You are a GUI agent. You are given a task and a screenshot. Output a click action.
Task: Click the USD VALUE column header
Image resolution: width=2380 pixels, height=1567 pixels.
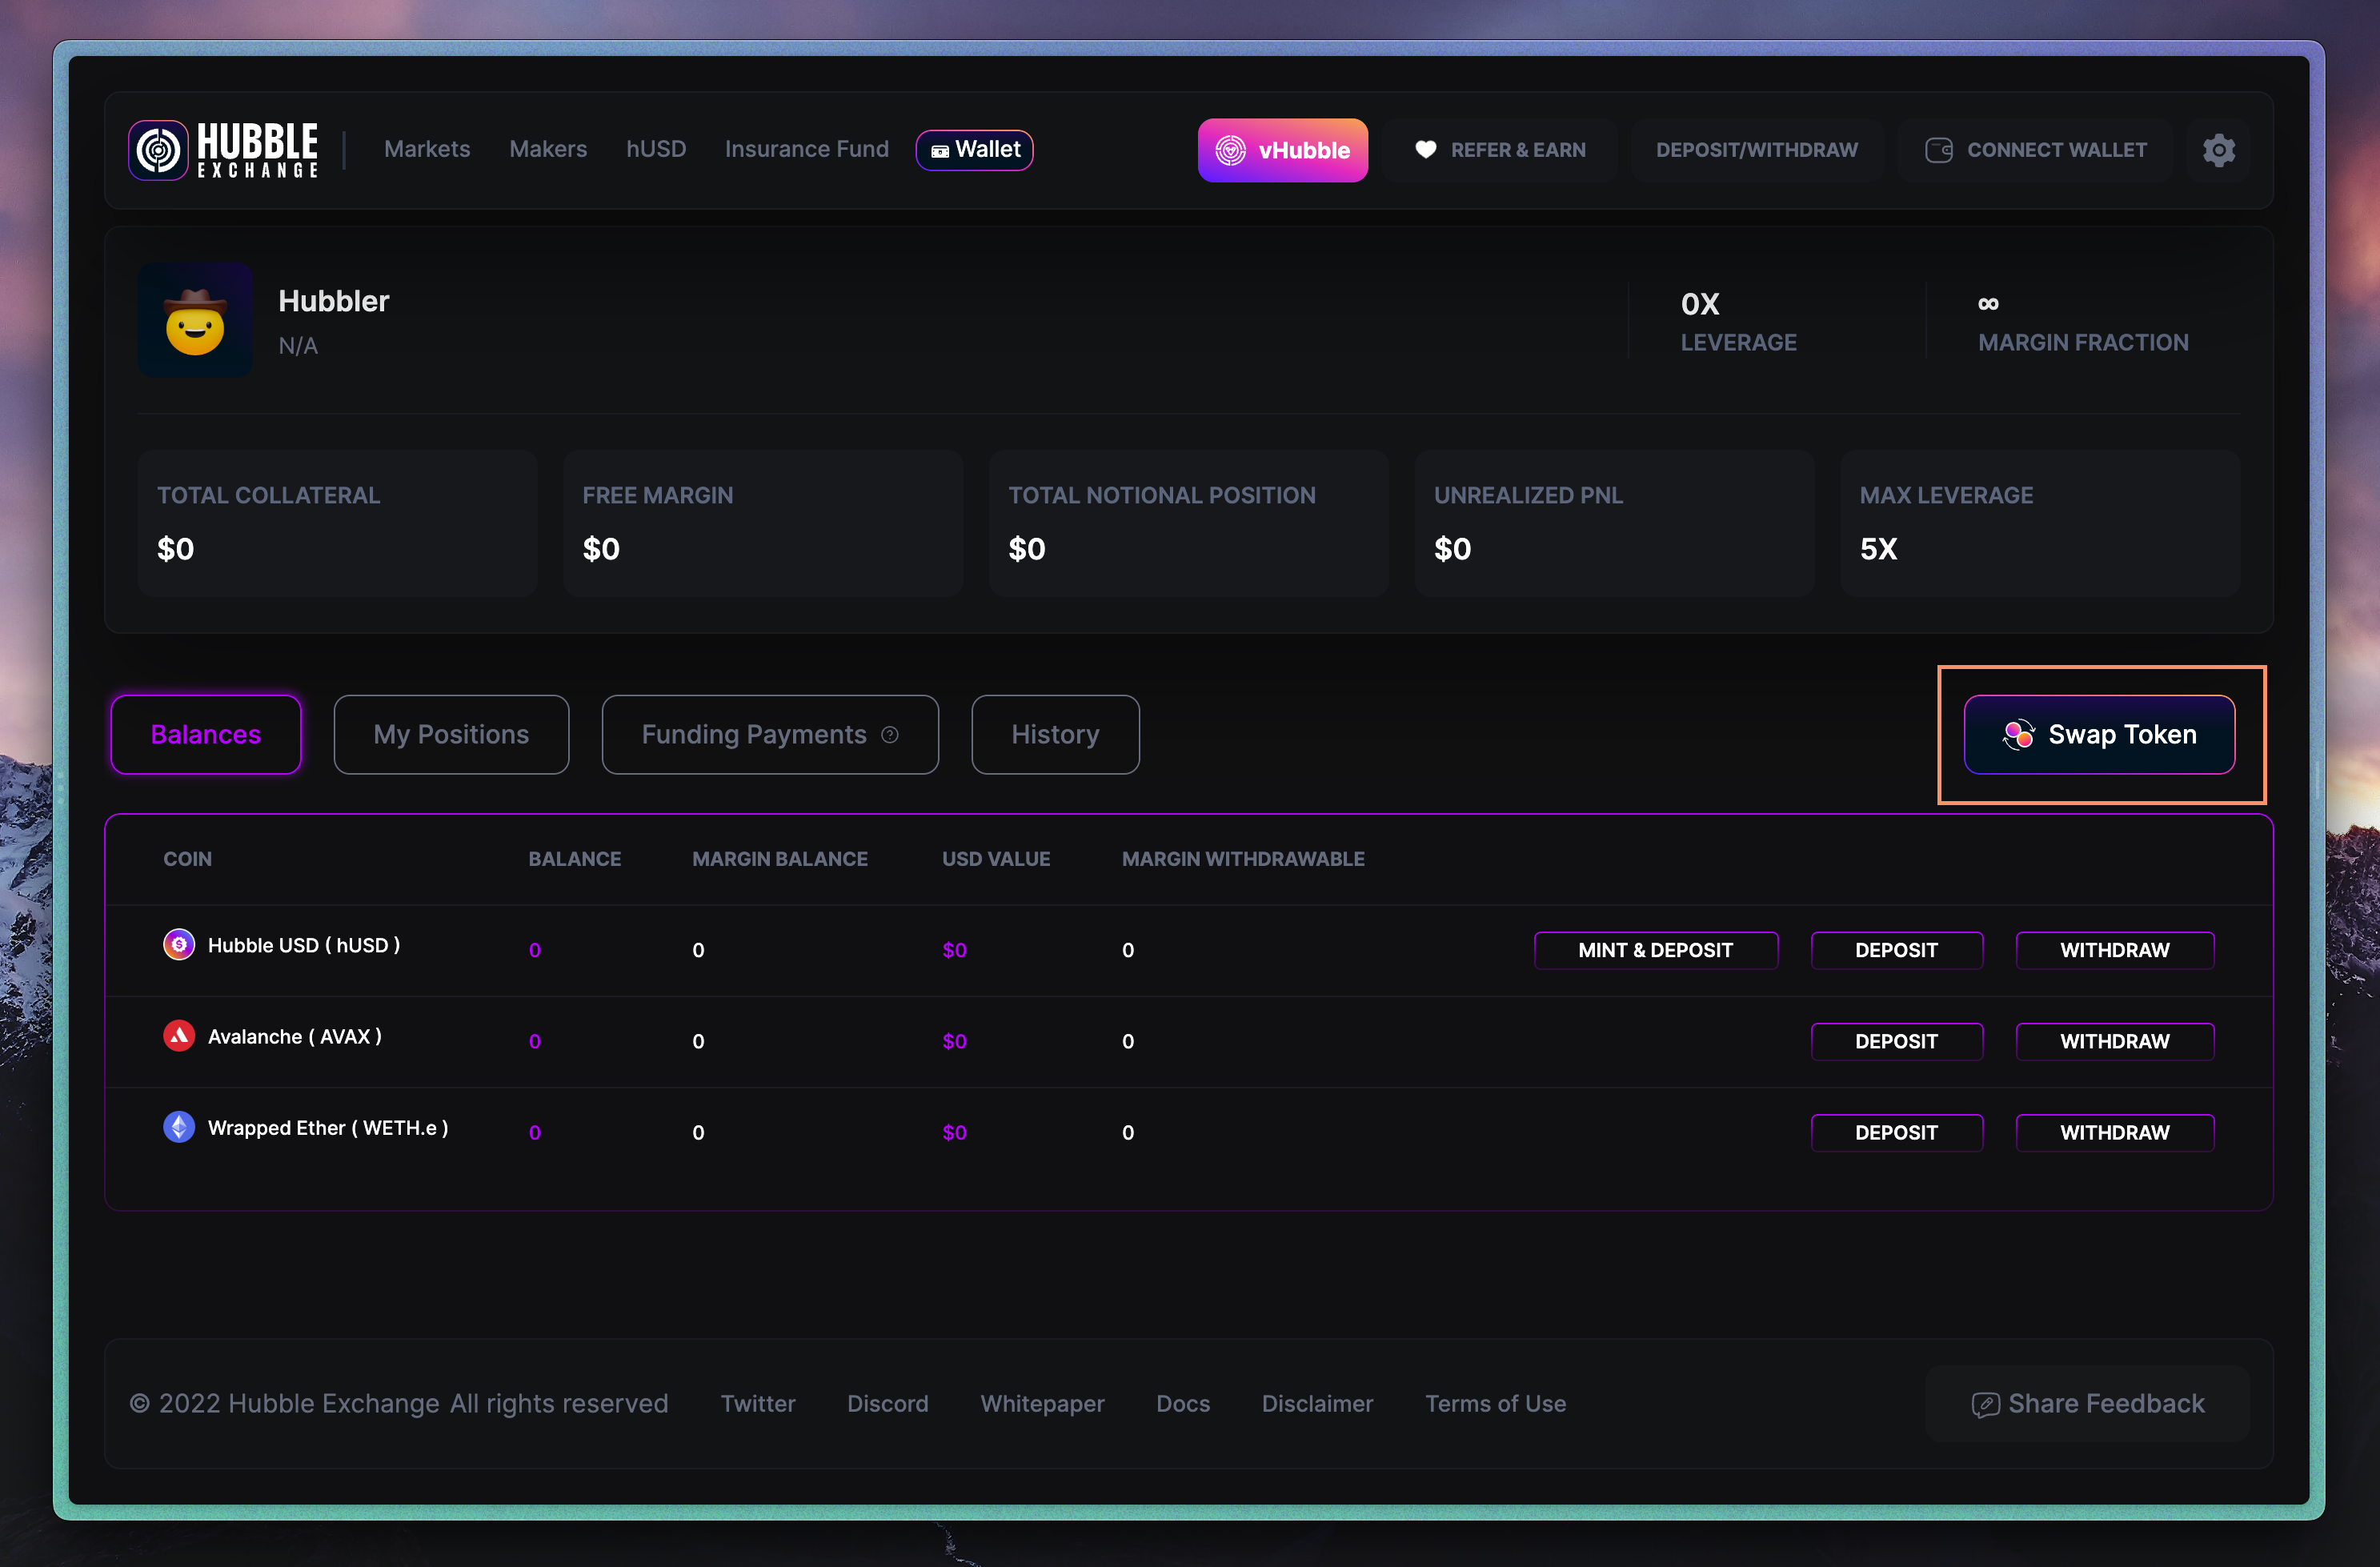pyautogui.click(x=995, y=859)
